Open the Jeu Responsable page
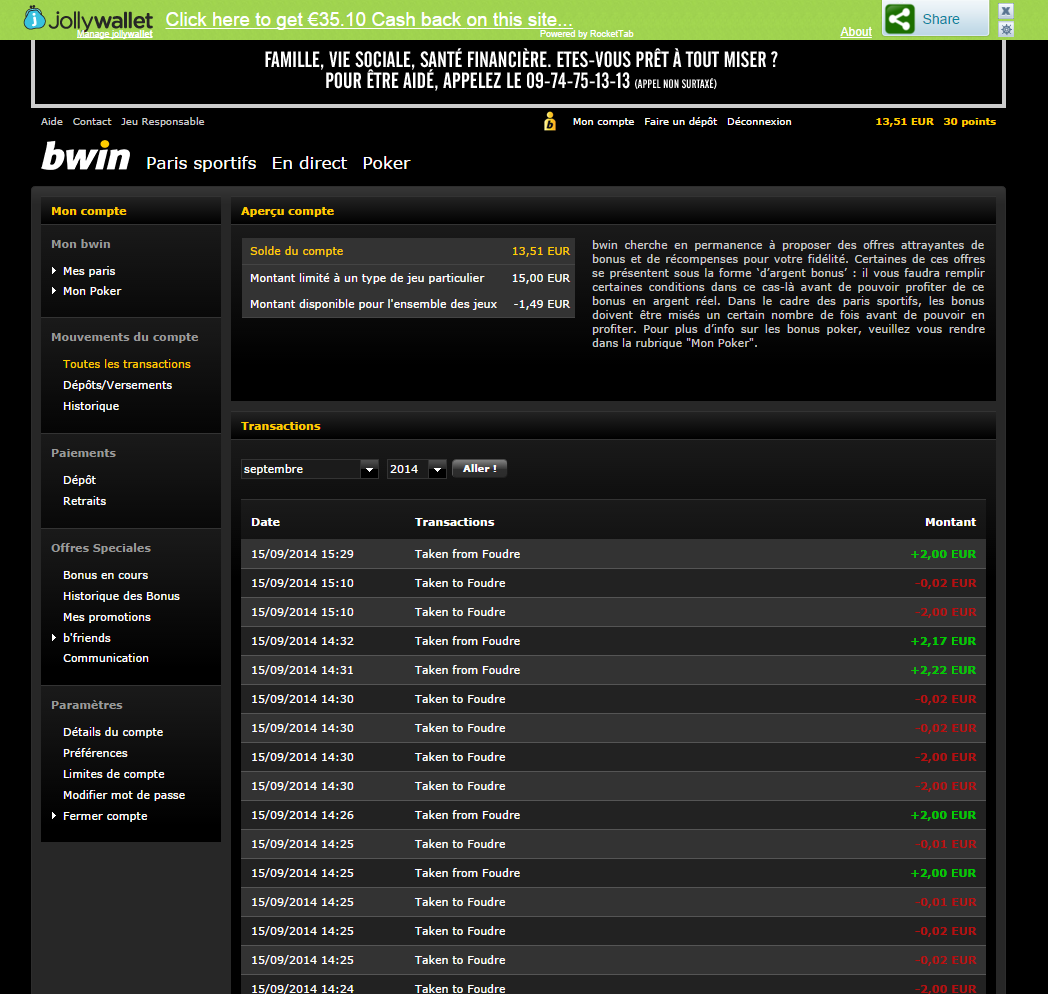1048x994 pixels. 162,122
